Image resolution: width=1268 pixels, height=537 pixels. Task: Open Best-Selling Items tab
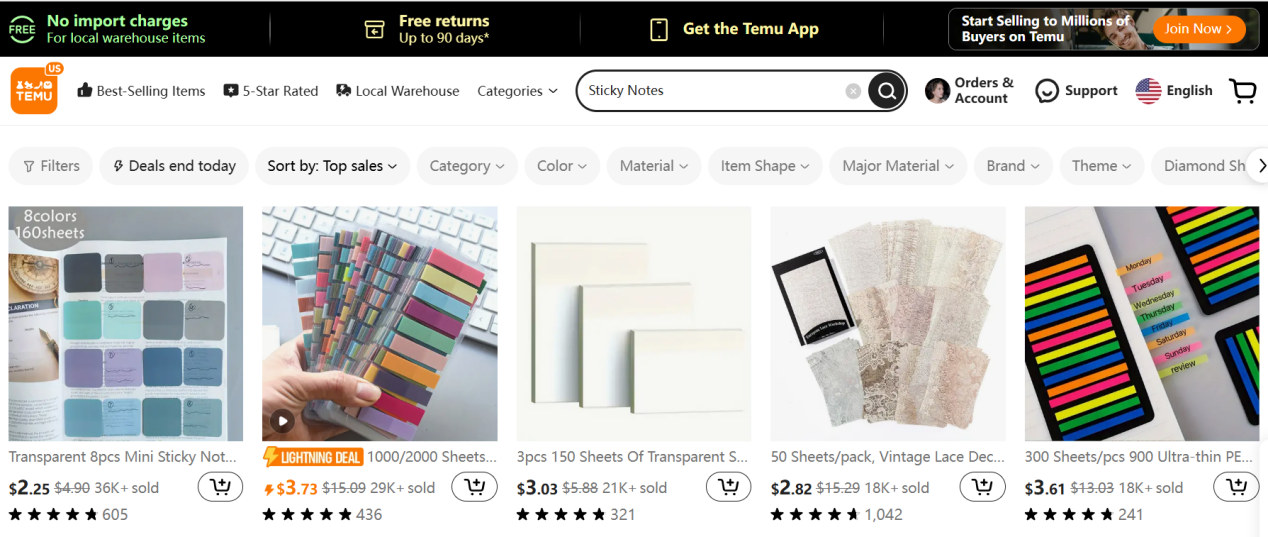pos(141,91)
